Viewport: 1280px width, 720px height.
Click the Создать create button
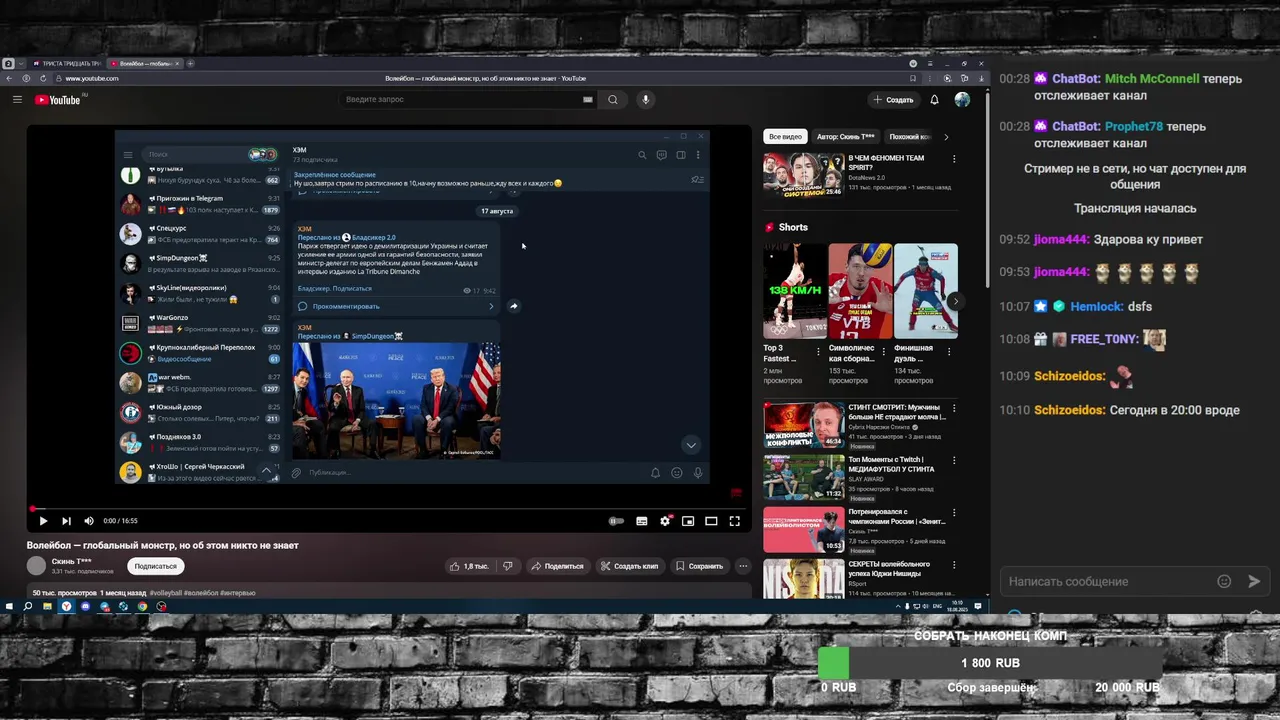pos(893,100)
